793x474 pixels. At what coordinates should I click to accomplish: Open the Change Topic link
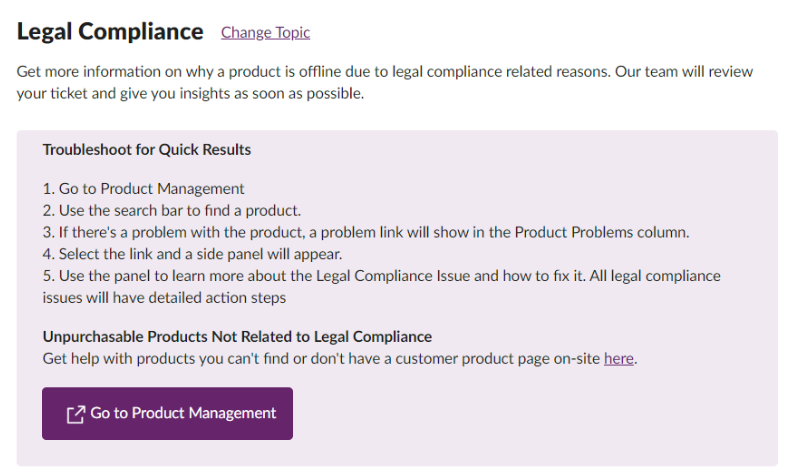(x=265, y=32)
